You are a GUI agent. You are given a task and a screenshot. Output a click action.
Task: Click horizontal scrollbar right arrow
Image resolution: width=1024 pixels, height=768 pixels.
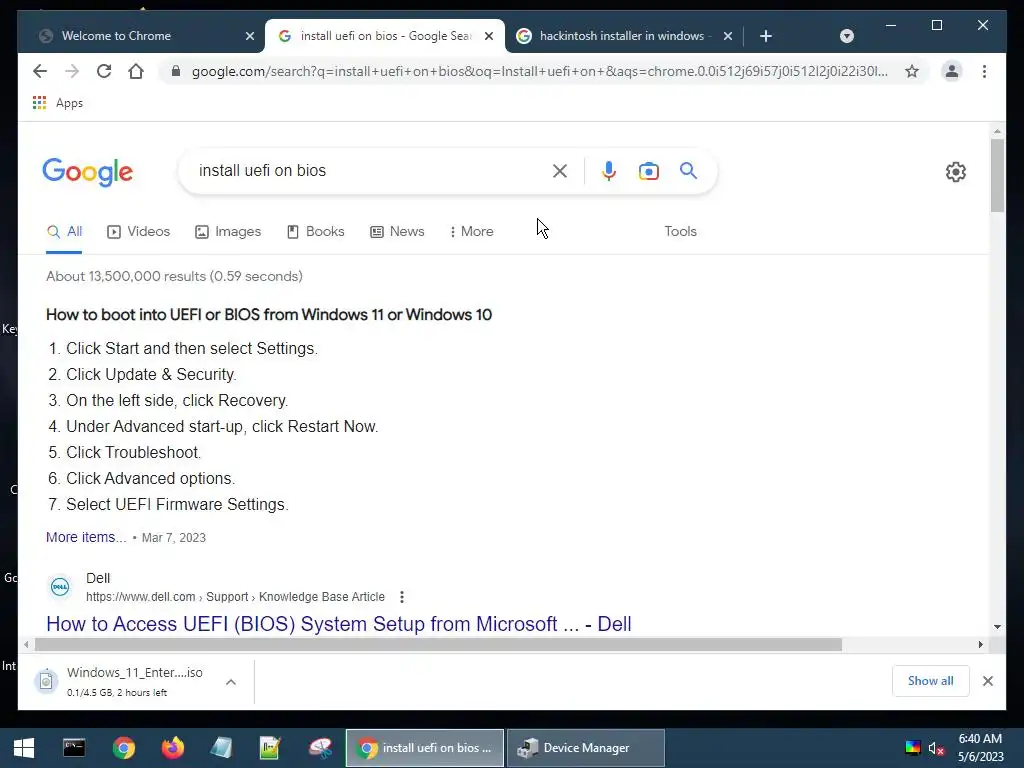[980, 645]
